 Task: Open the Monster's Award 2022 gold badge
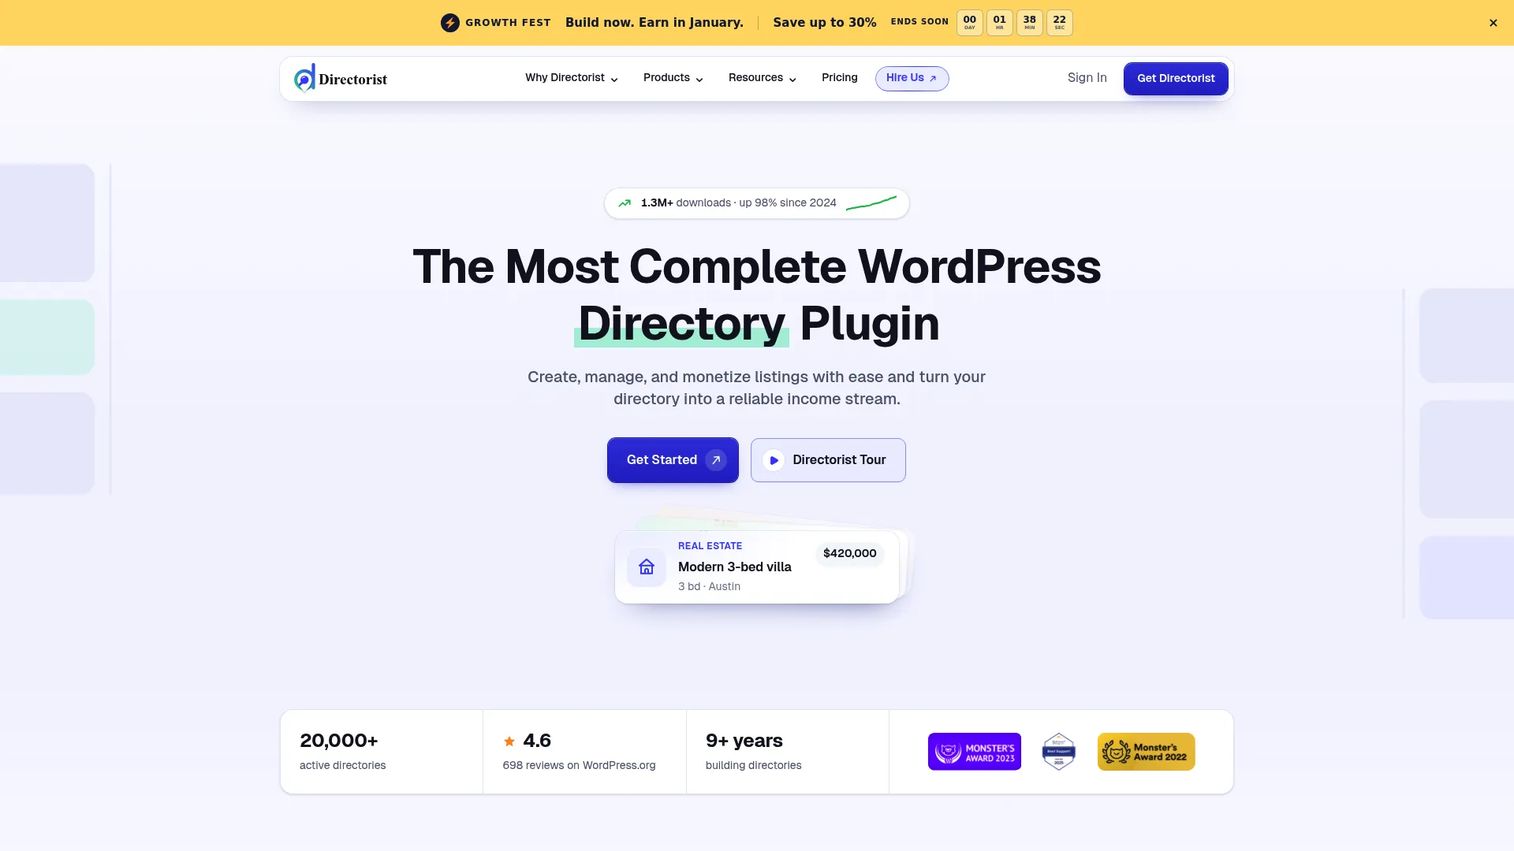[1146, 752]
